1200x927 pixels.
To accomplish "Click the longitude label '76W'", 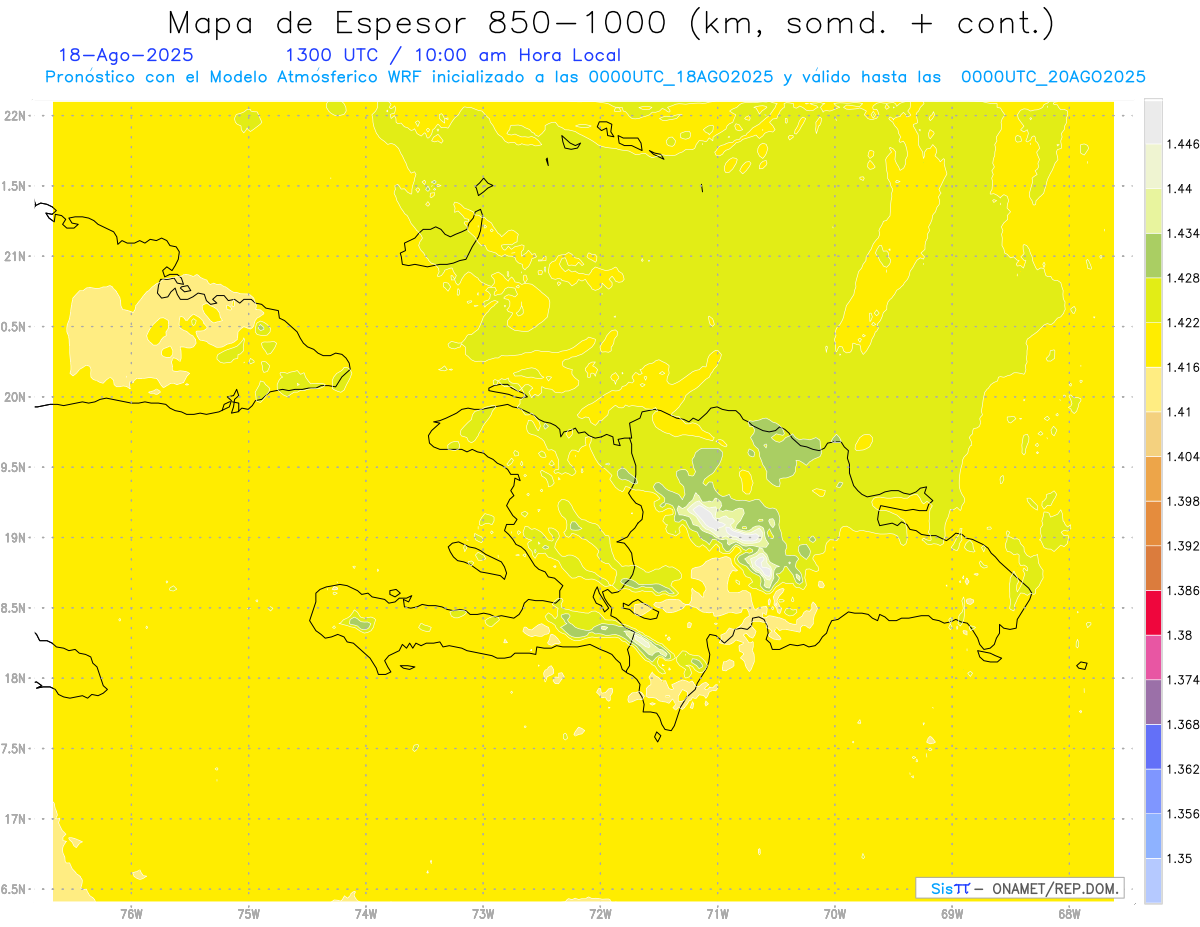I will [131, 913].
